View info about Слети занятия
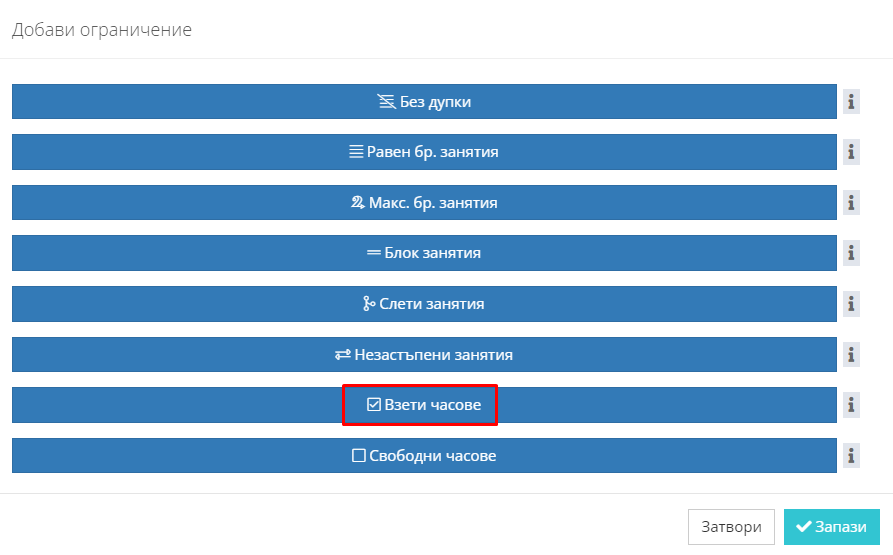 pyautogui.click(x=851, y=304)
